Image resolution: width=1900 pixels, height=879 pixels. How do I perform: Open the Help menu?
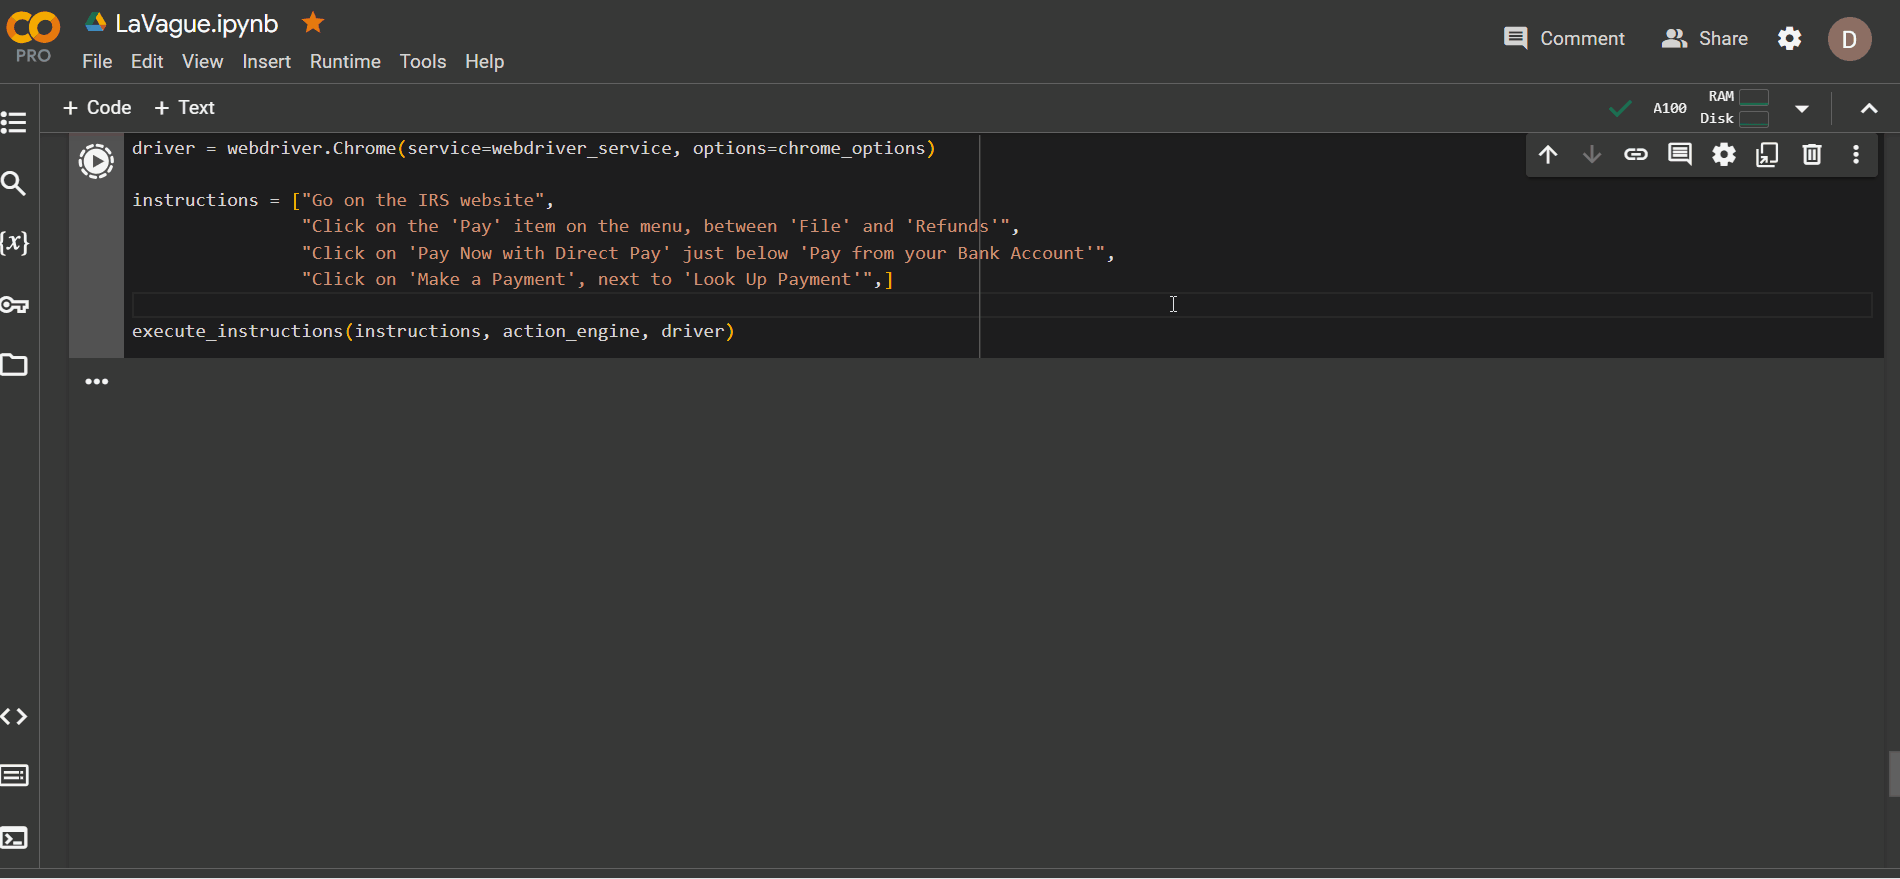[484, 61]
